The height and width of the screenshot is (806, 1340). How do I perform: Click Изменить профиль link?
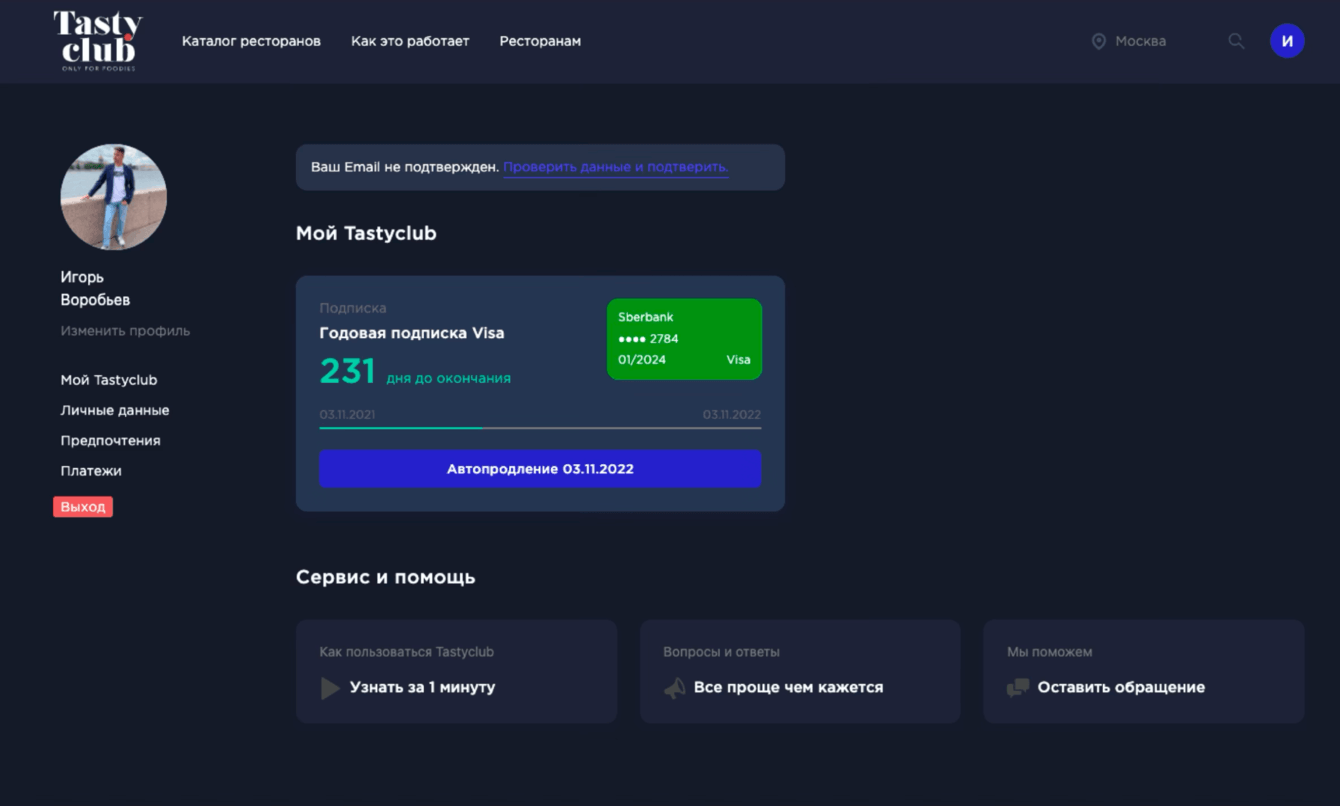pos(125,331)
